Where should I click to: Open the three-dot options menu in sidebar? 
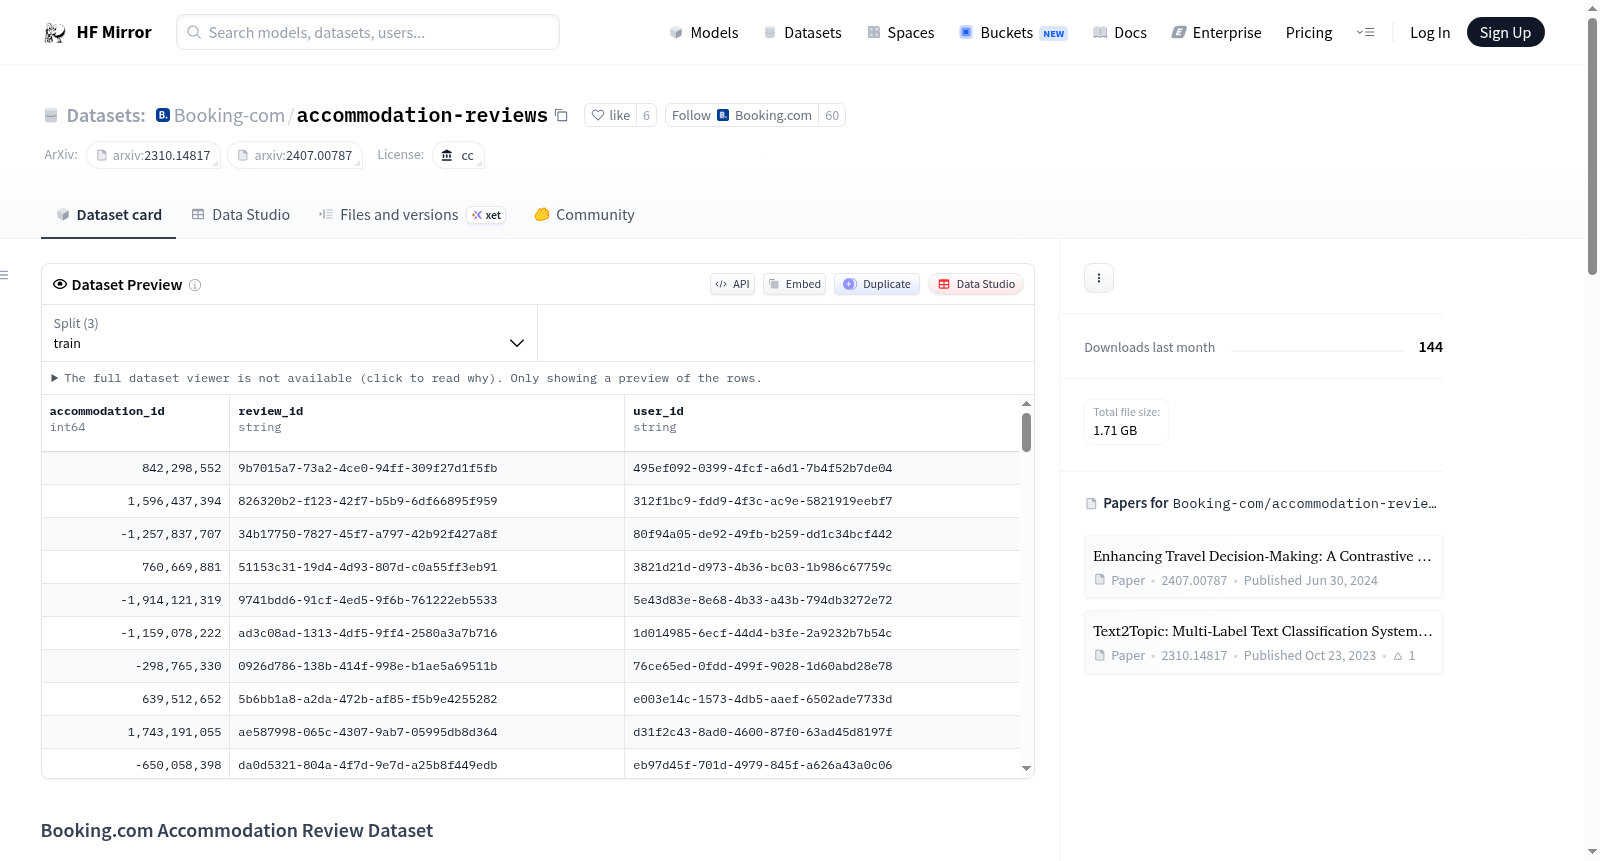[x=1099, y=278]
